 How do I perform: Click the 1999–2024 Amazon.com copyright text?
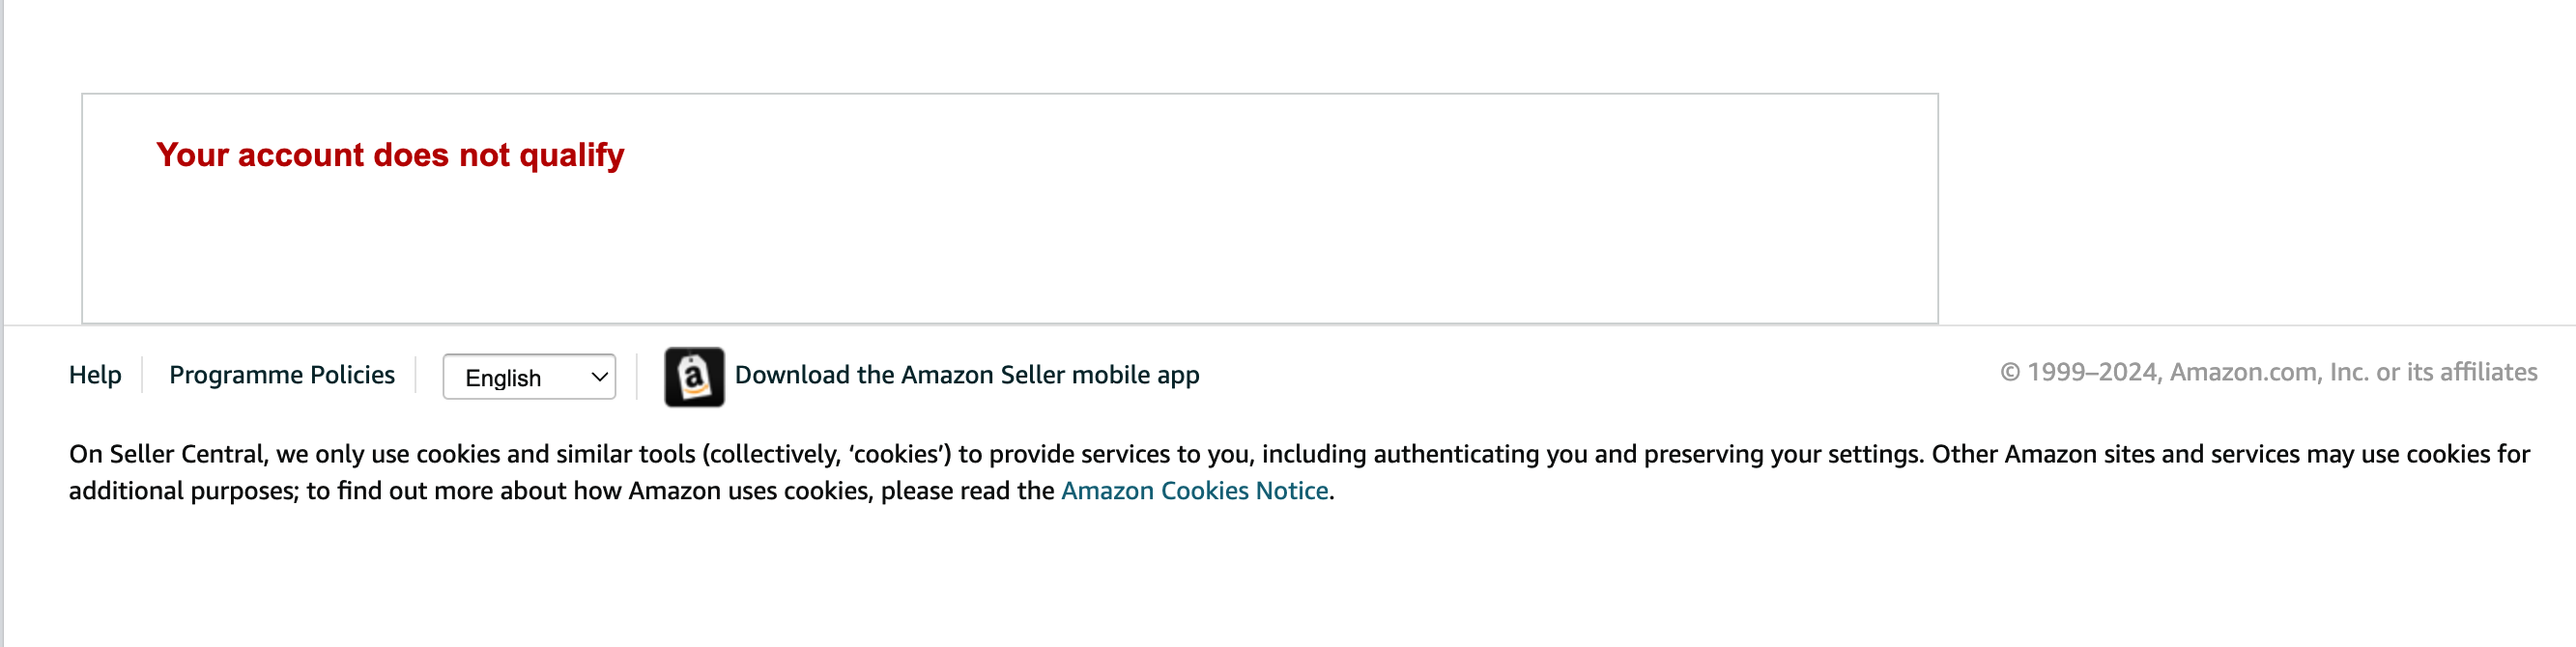pyautogui.click(x=2268, y=372)
